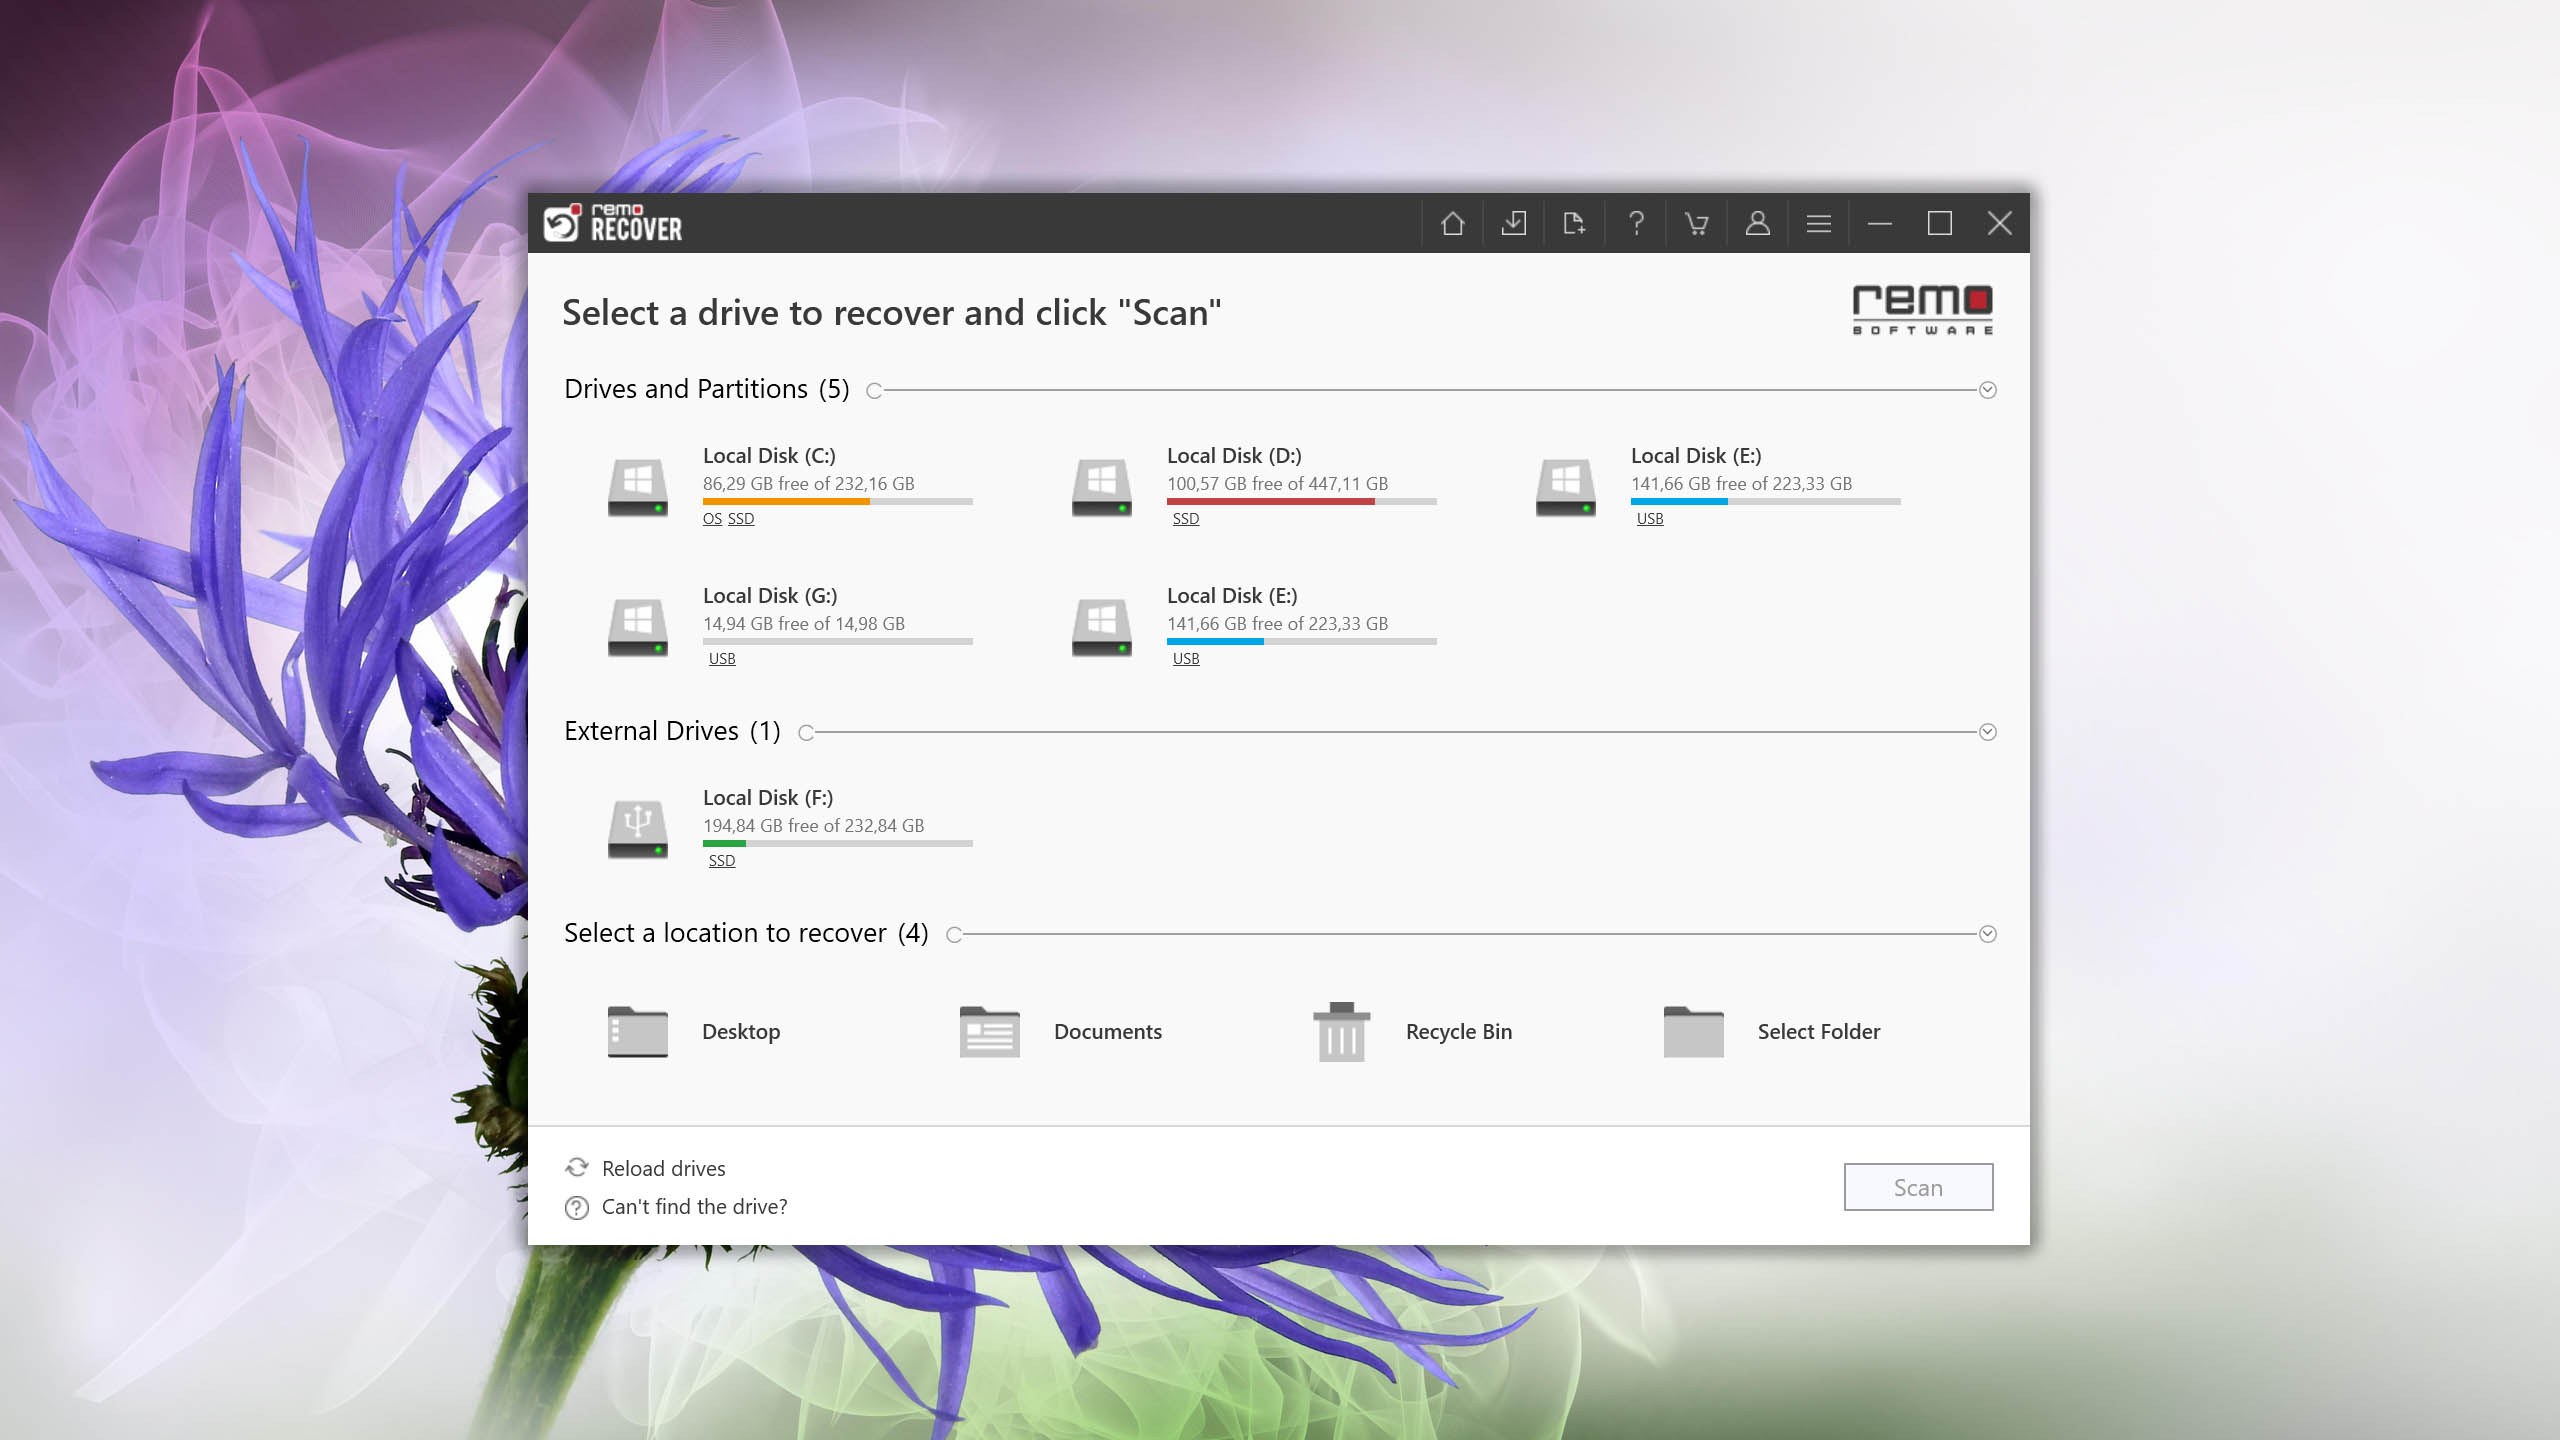The image size is (2560, 1440).
Task: Click the Recycle Bin location label
Action: tap(1459, 1031)
